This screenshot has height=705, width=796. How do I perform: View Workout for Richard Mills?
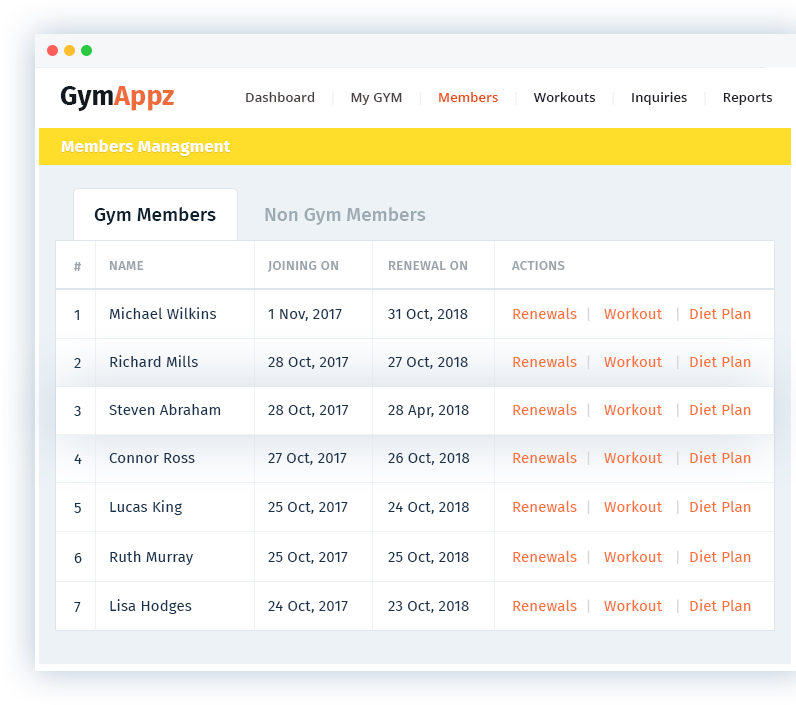click(633, 362)
